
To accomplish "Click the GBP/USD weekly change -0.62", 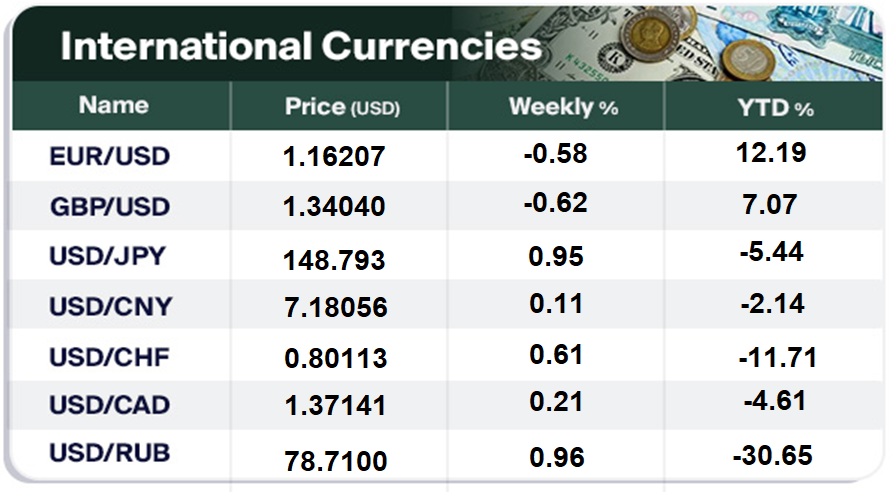I will click(x=554, y=203).
